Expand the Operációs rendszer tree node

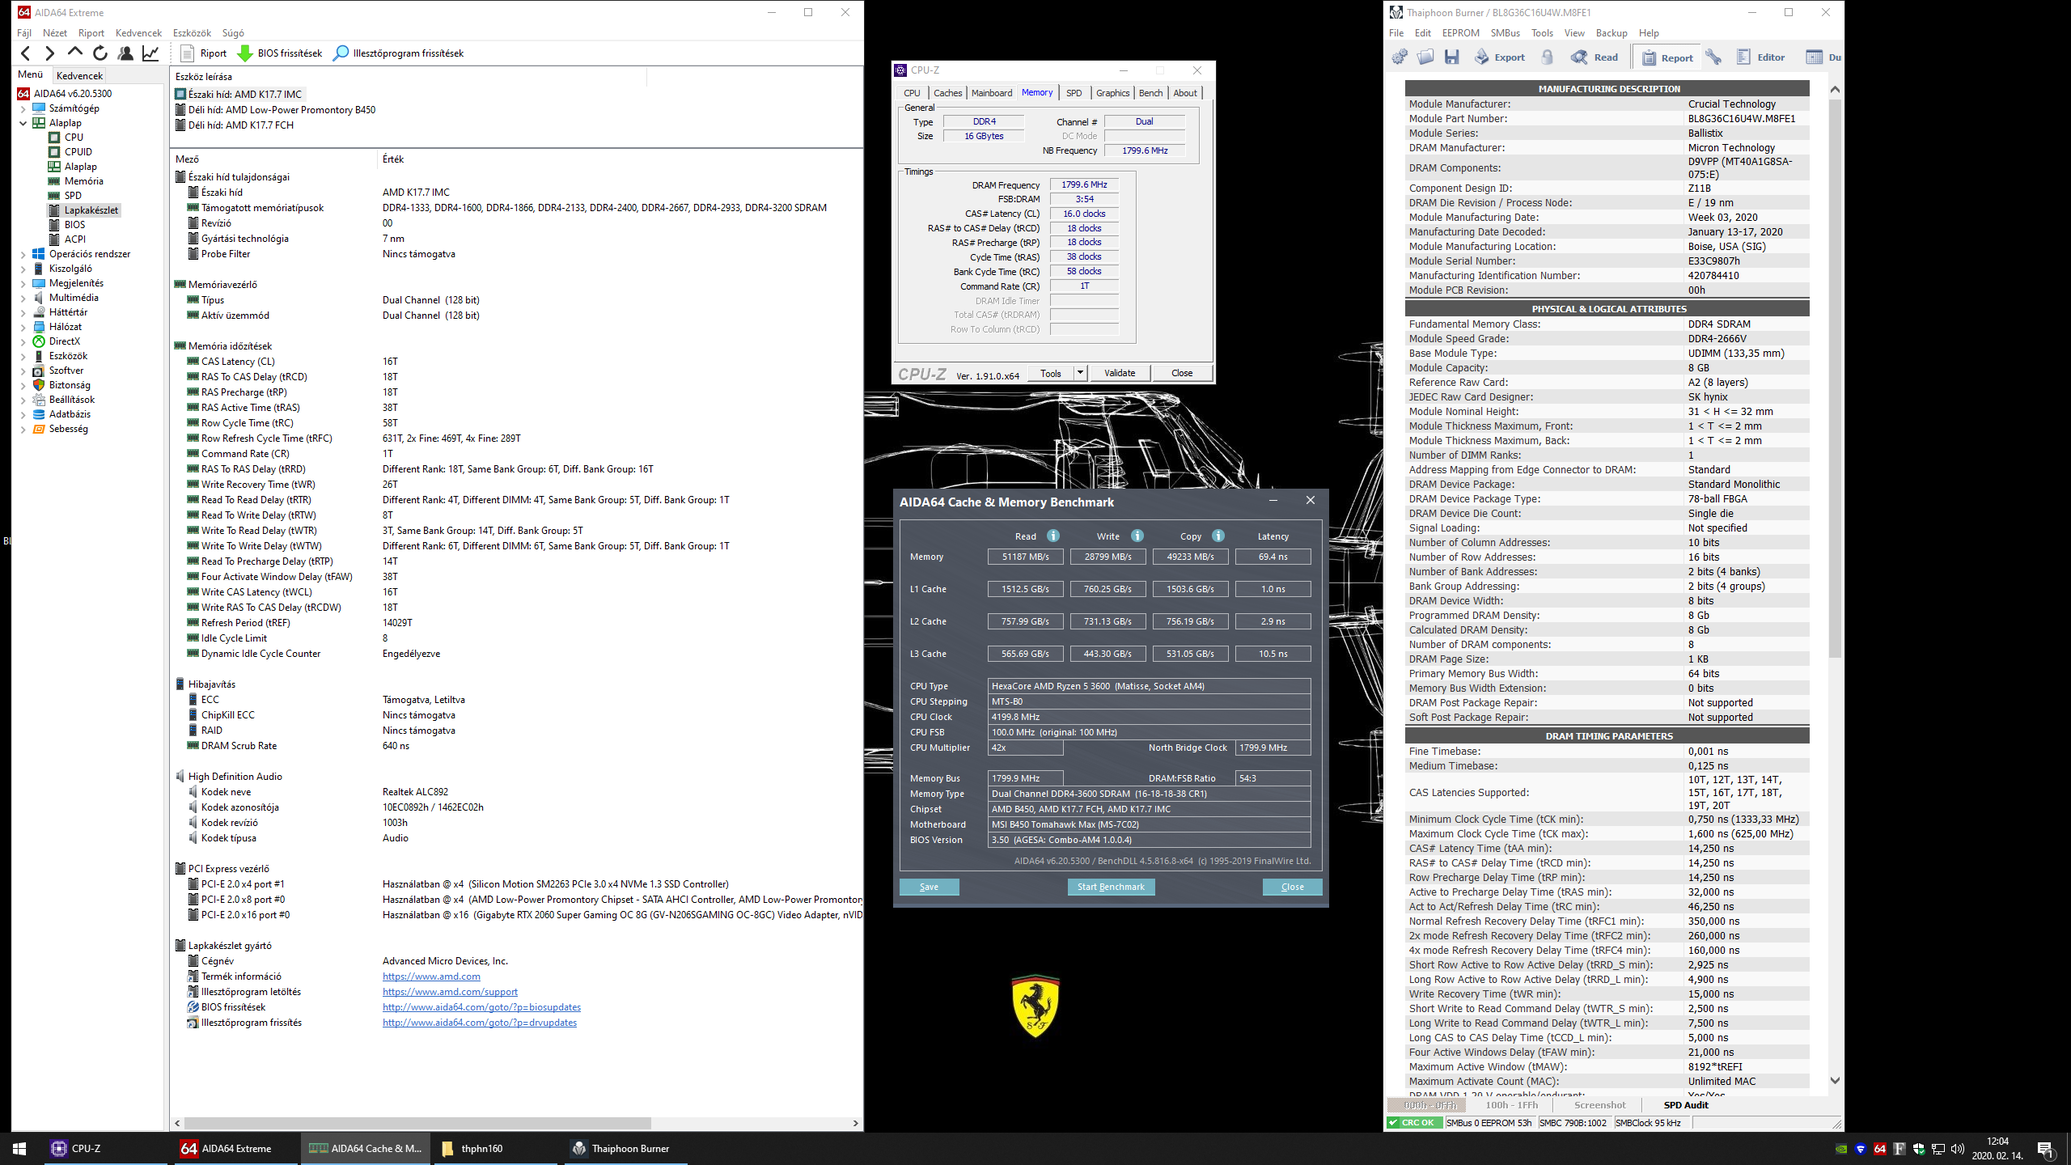pyautogui.click(x=23, y=254)
